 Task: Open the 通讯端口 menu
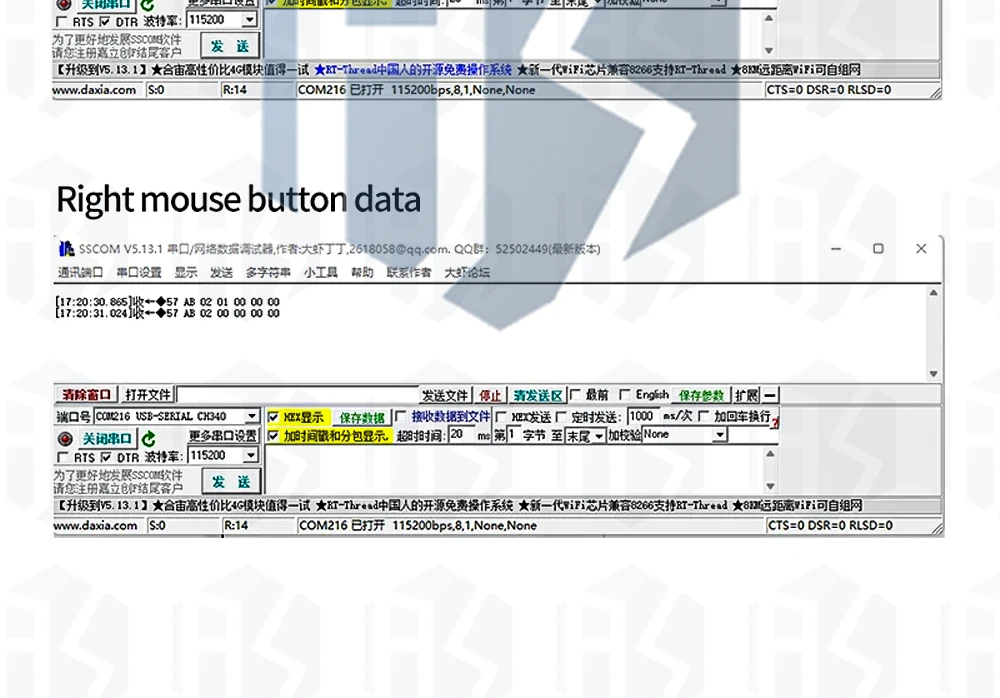(x=80, y=272)
